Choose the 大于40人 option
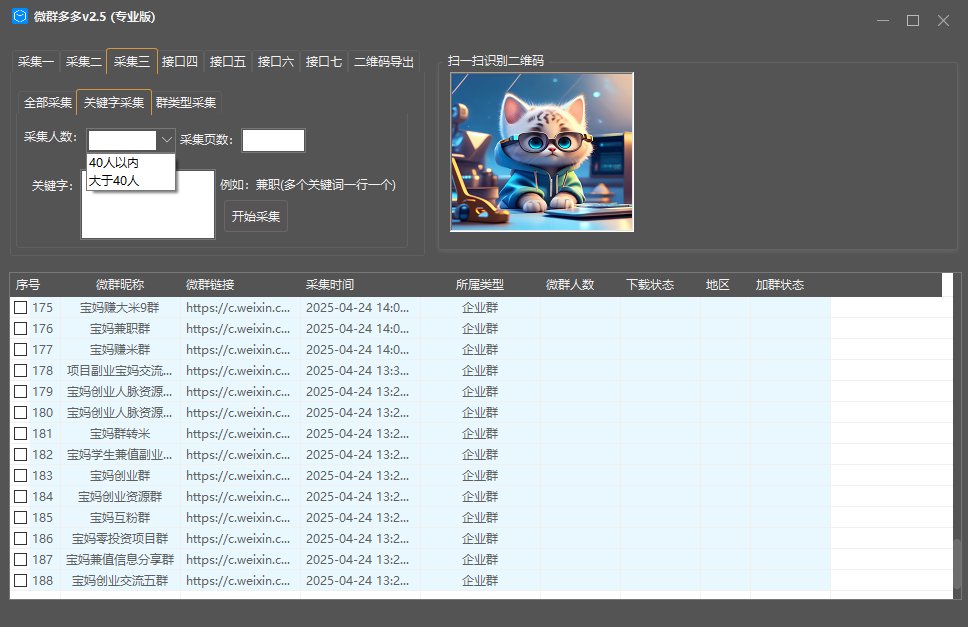The width and height of the screenshot is (968, 627). [x=114, y=181]
